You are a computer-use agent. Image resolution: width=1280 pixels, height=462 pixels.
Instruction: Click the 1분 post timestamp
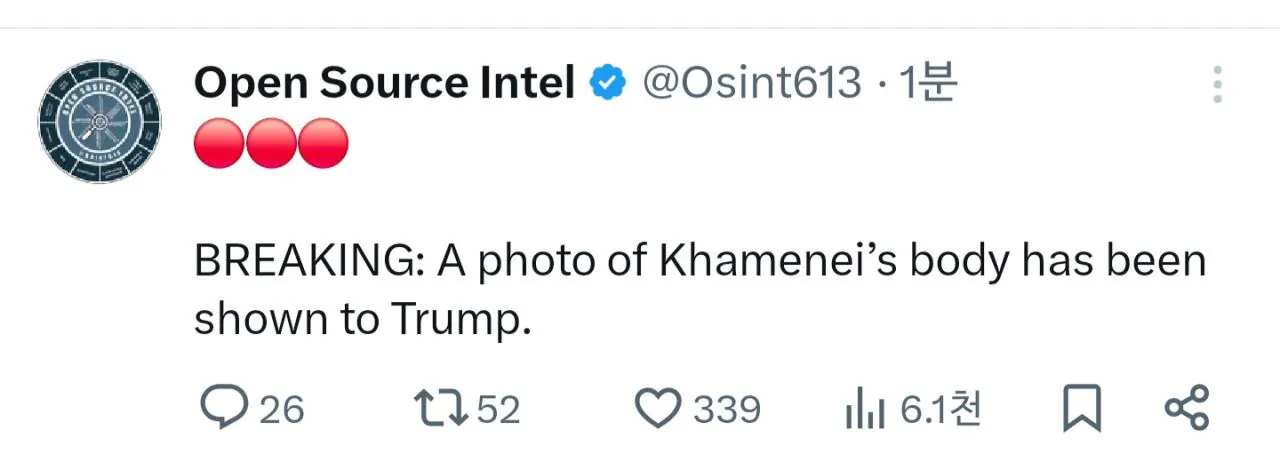928,84
